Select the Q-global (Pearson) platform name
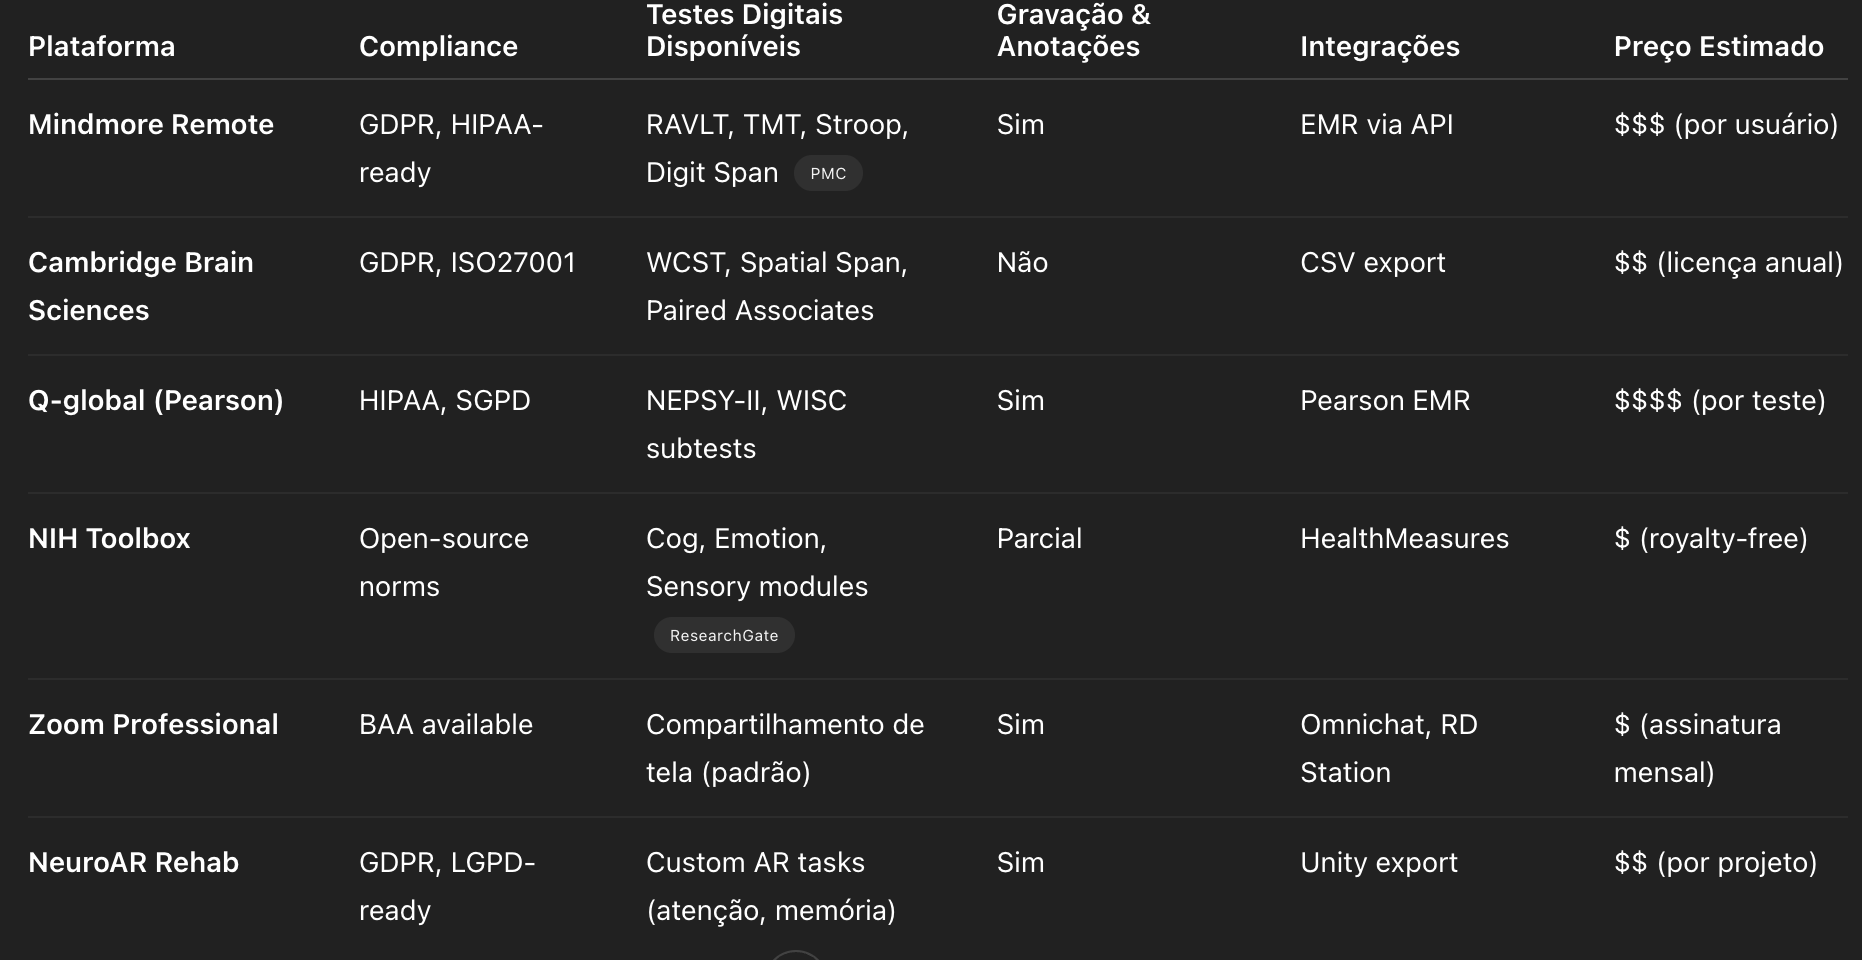Image resolution: width=1862 pixels, height=960 pixels. click(156, 400)
